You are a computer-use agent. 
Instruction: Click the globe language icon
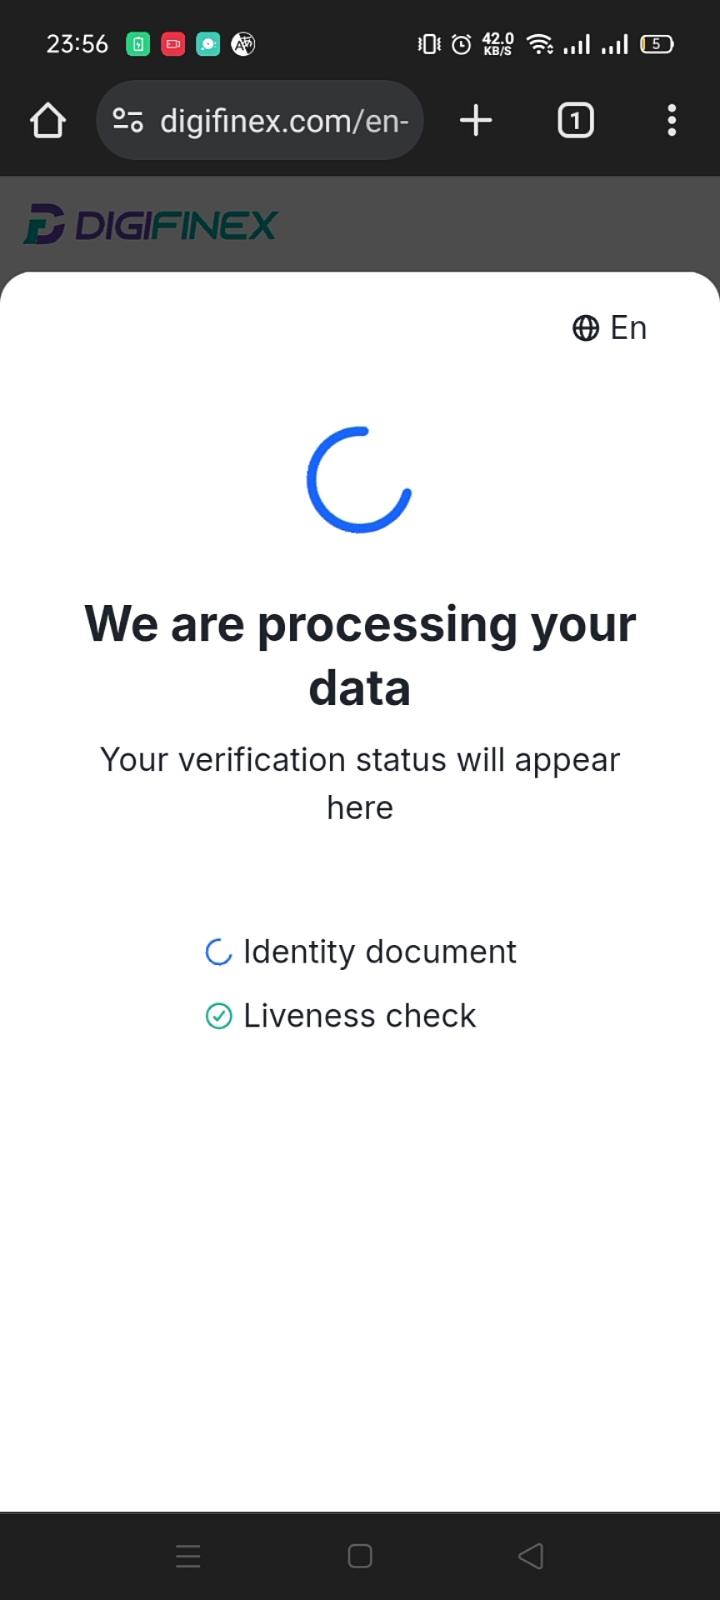tap(585, 328)
